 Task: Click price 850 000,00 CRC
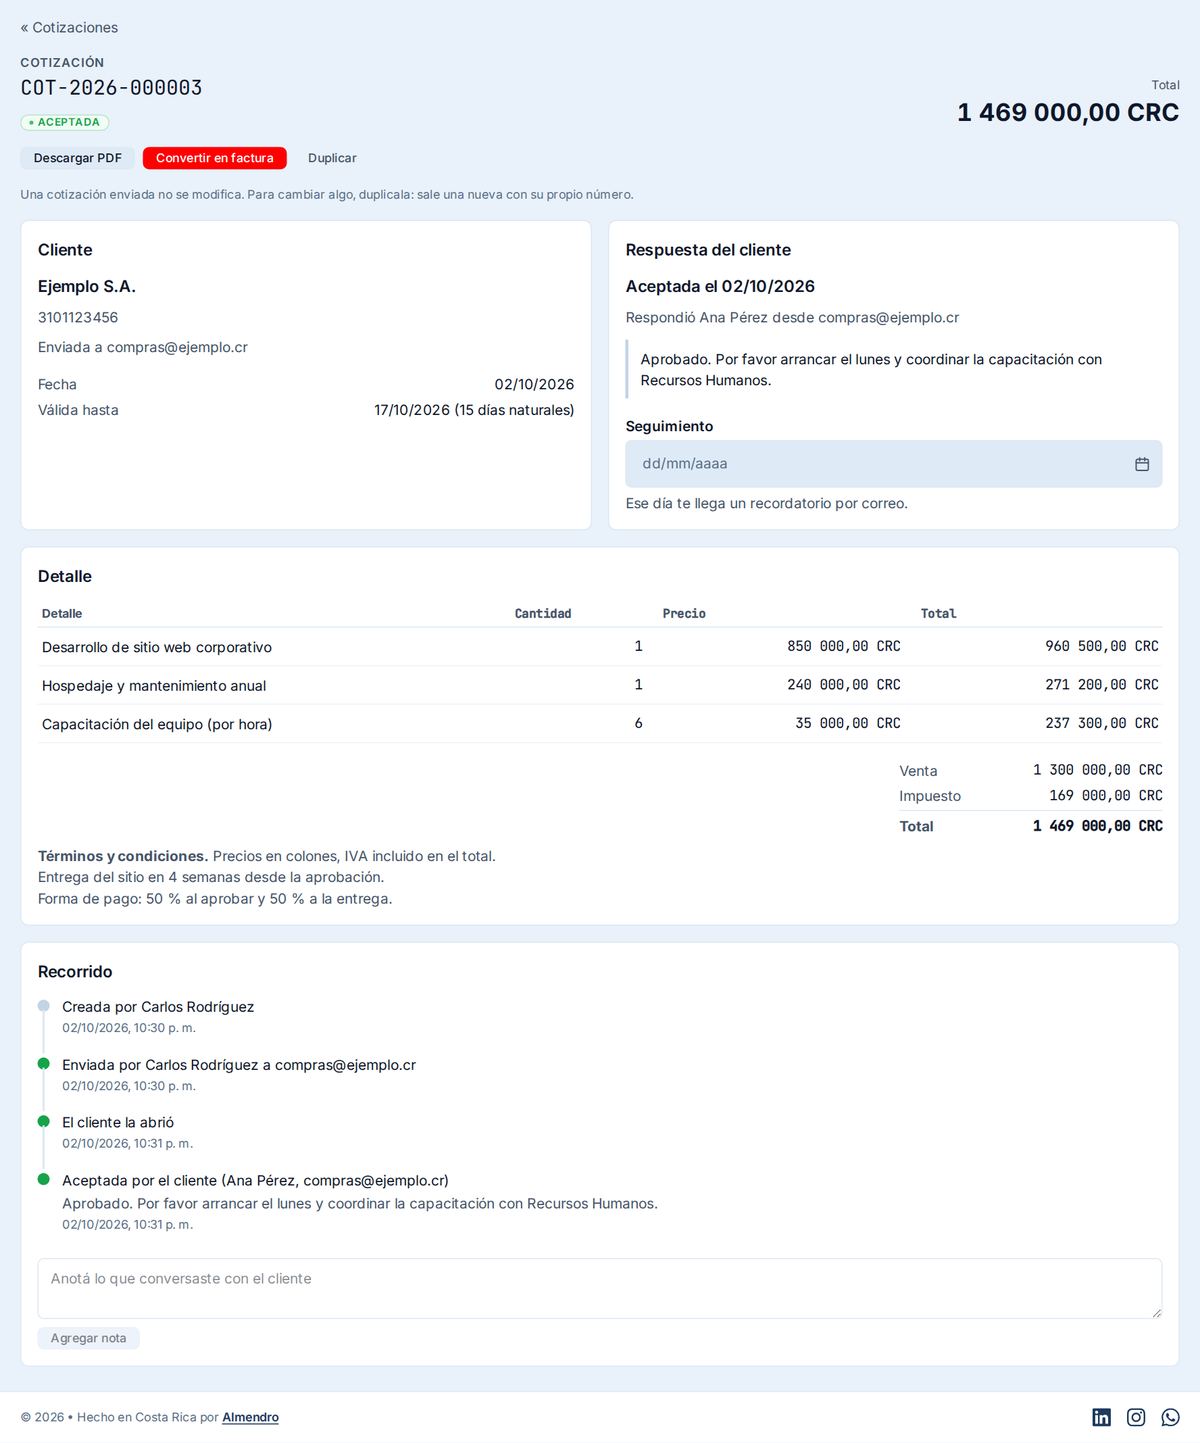coord(844,647)
